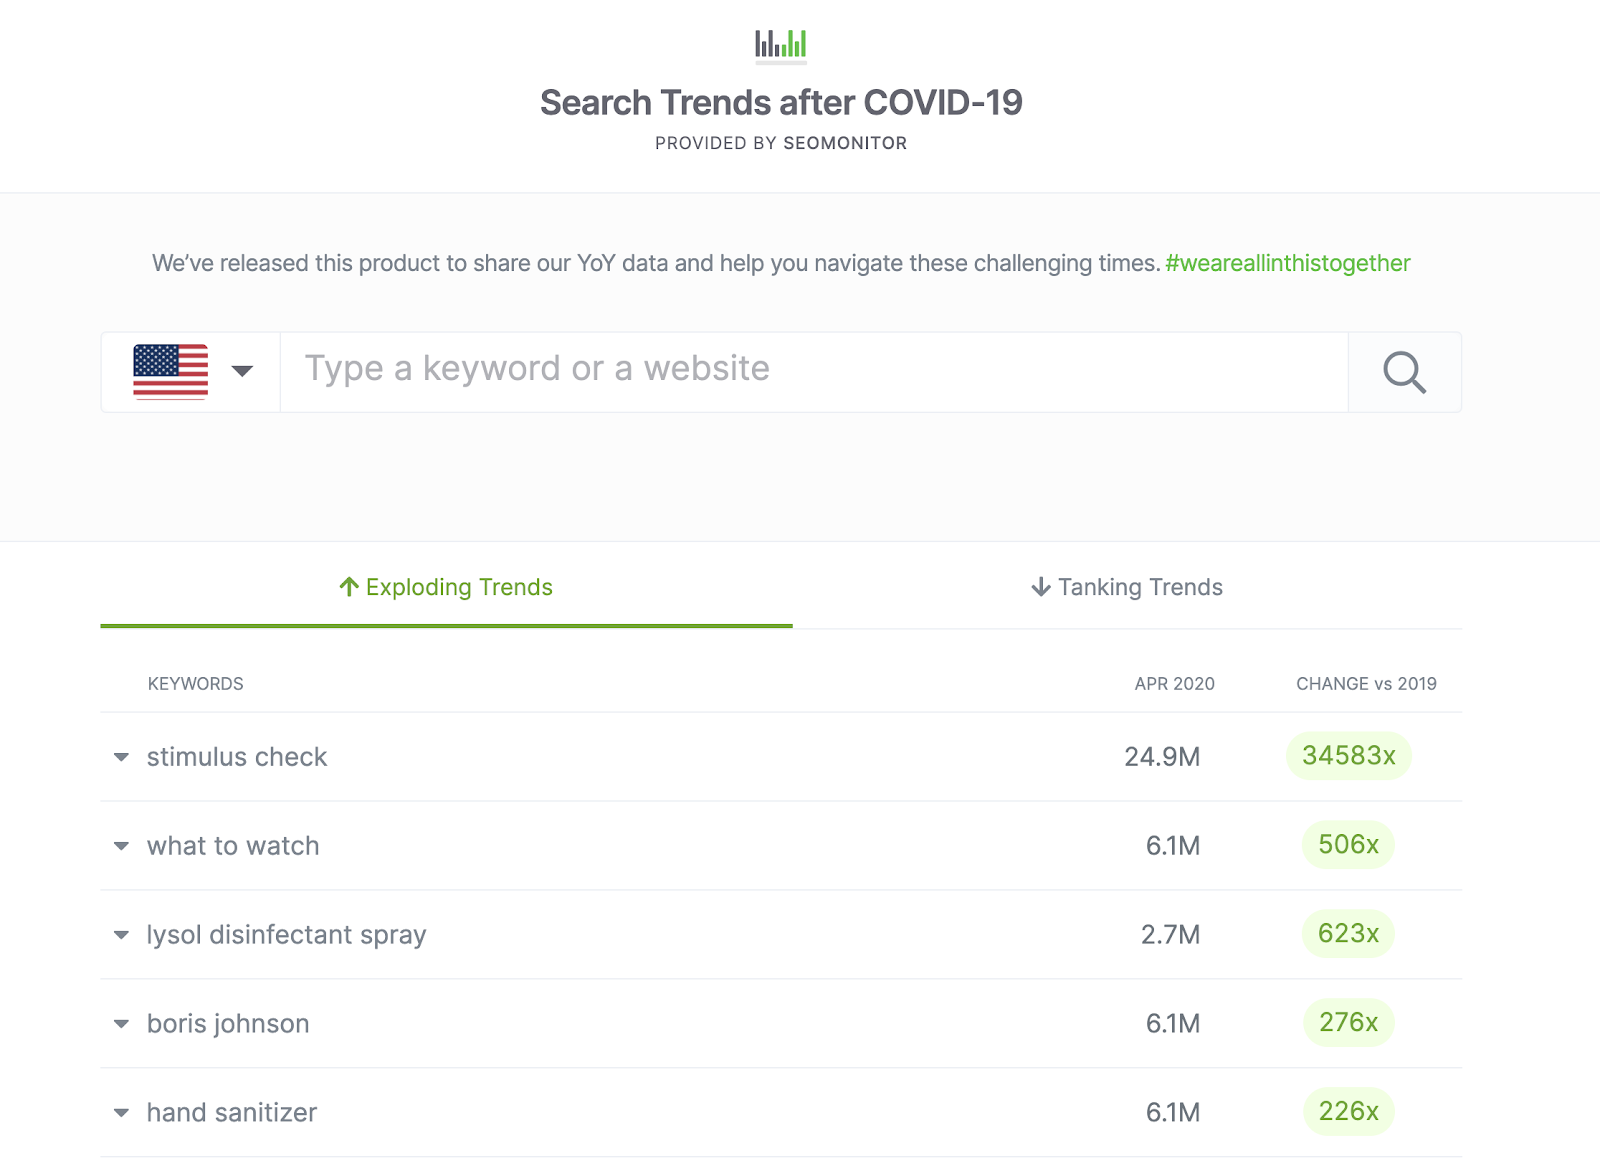Expand the lysol disinfectant spray row
1600x1166 pixels.
[121, 935]
